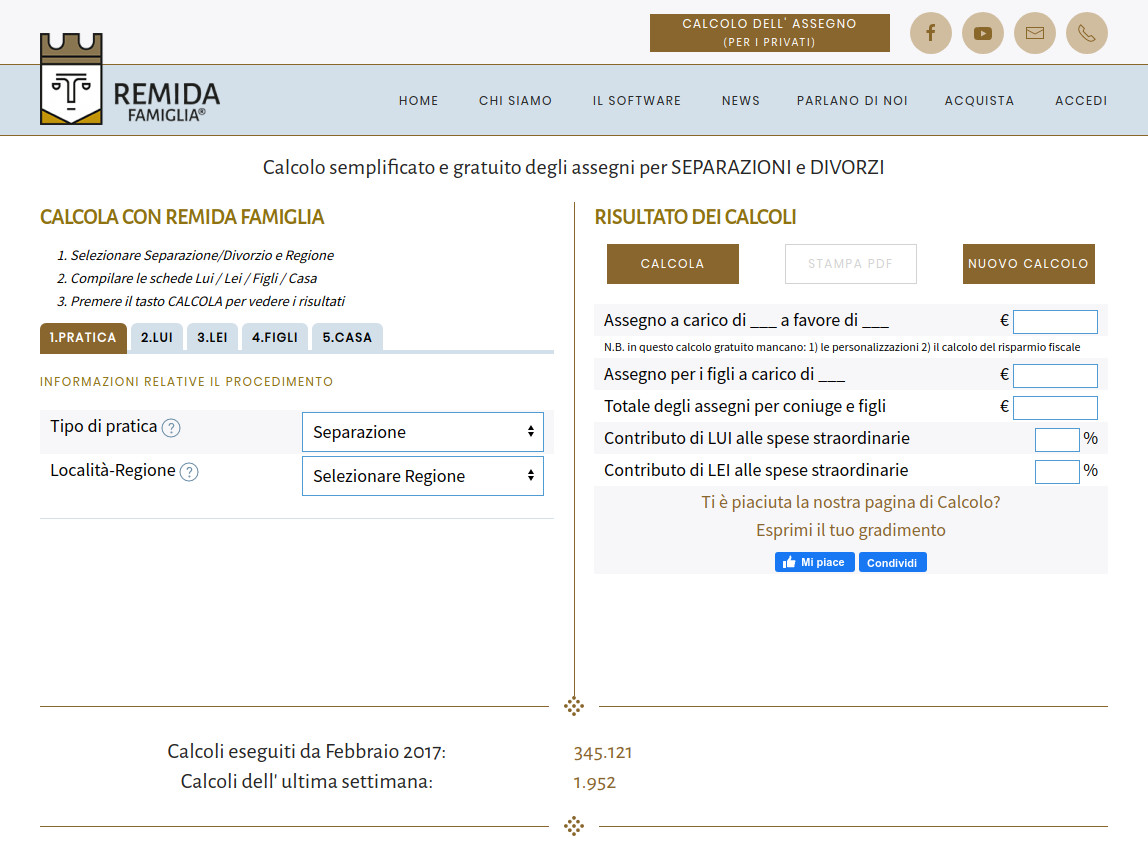Click 'CALCOLA CON REMIDA FAMIGLIA' heading
The image size is (1148, 849).
tap(182, 217)
